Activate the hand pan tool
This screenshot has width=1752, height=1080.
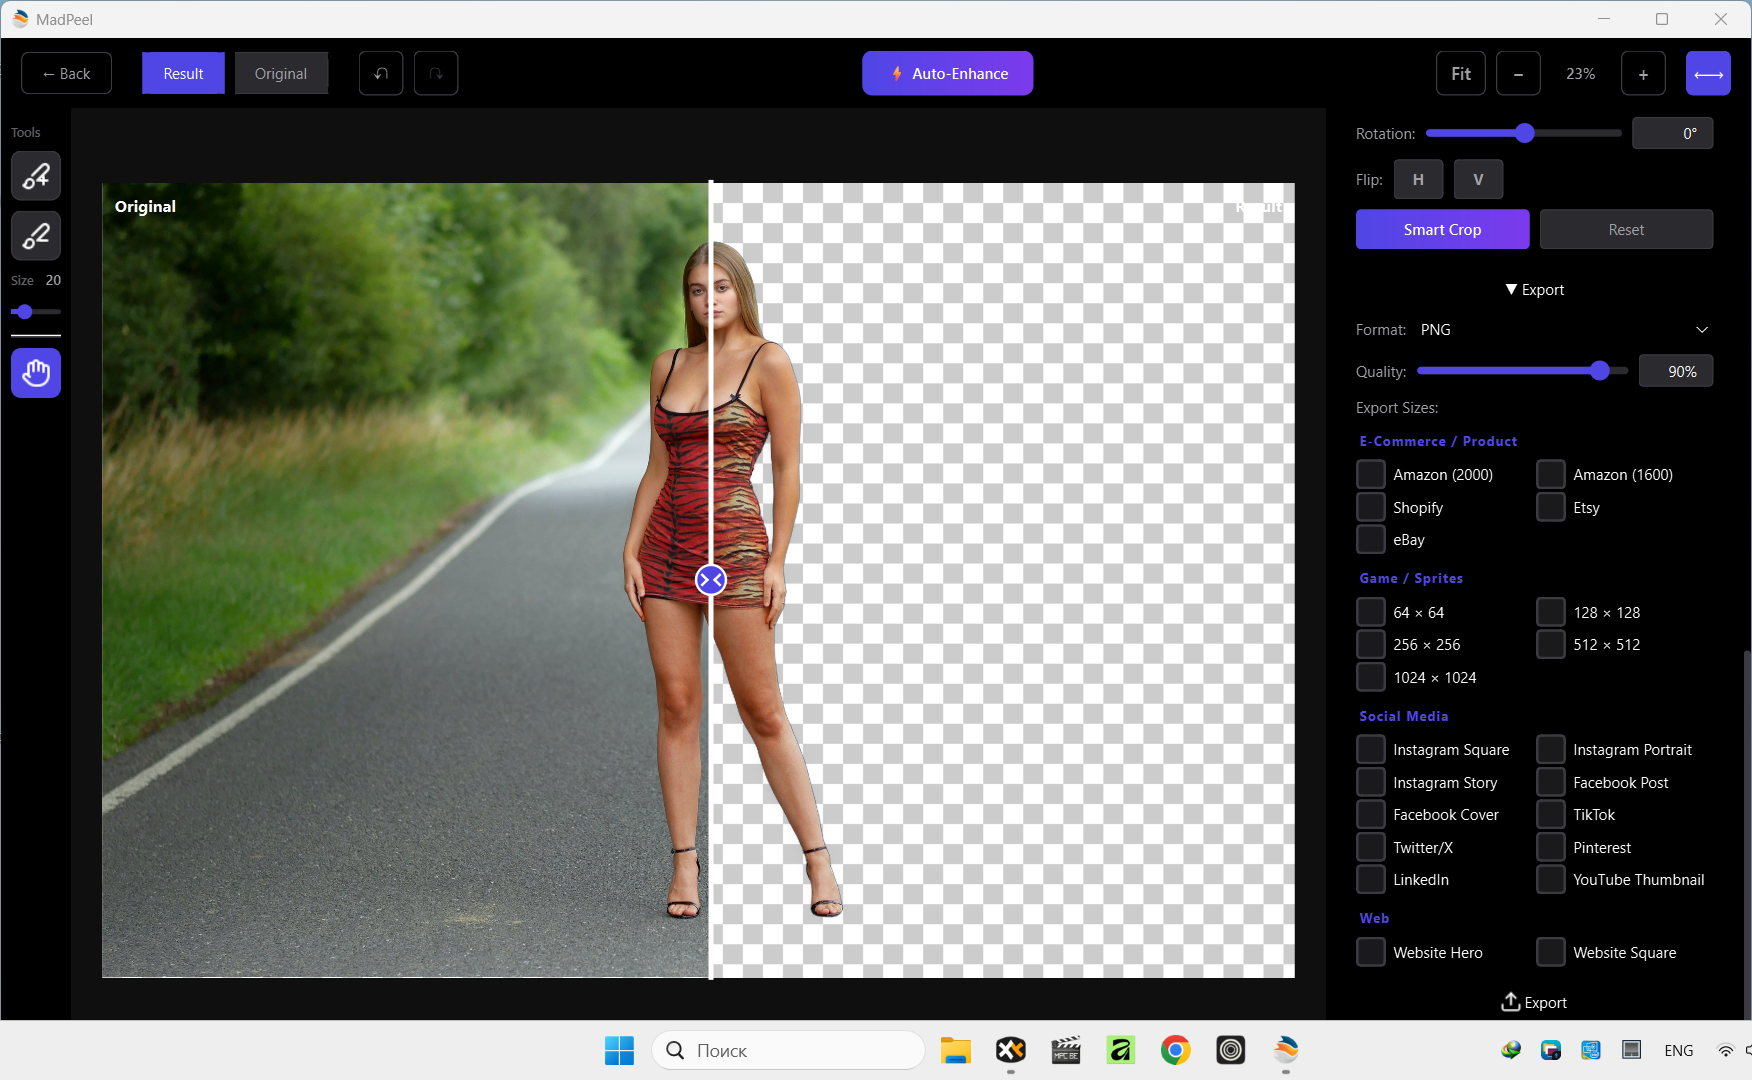[36, 373]
